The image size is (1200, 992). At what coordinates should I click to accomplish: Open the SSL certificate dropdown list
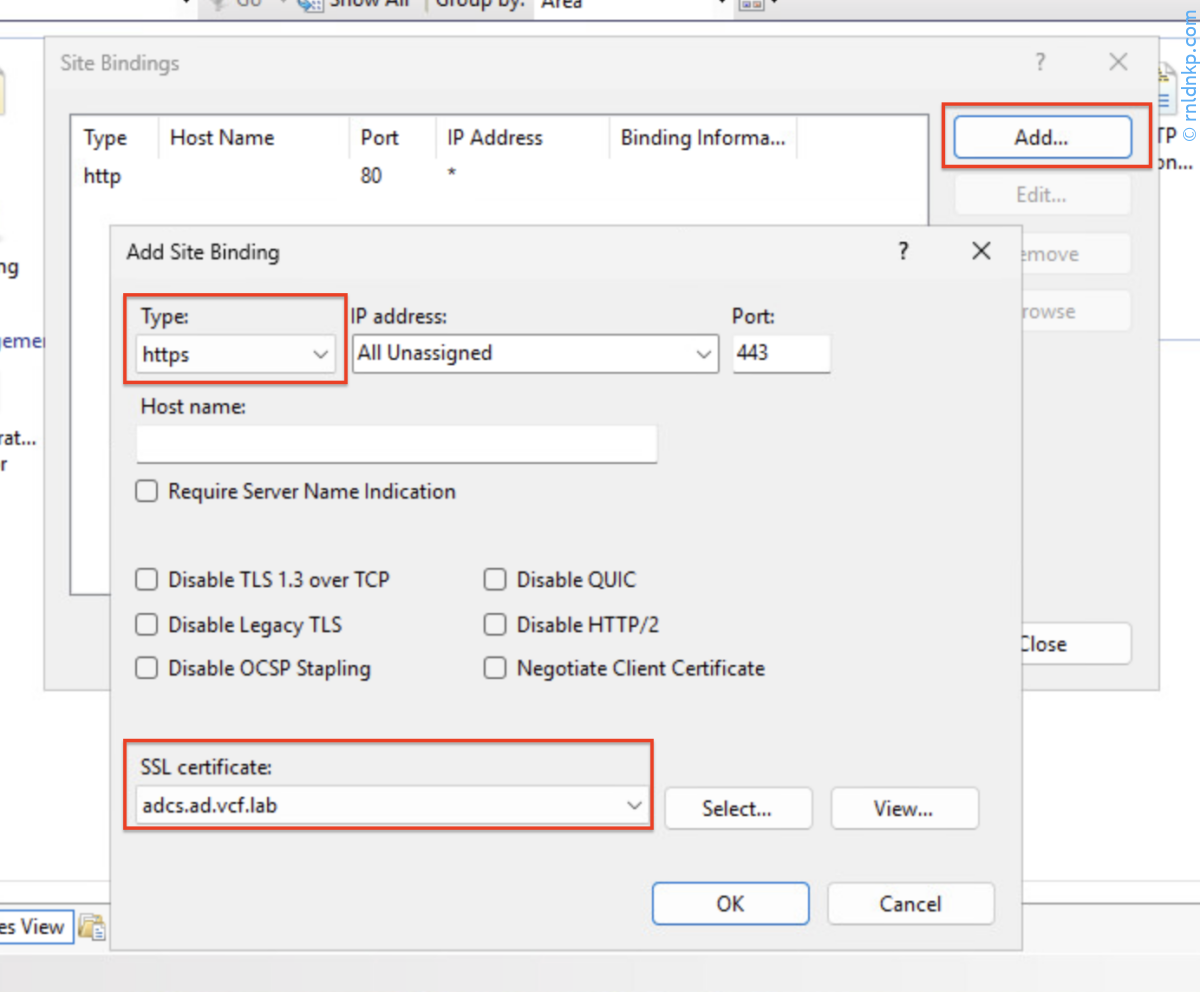(390, 806)
